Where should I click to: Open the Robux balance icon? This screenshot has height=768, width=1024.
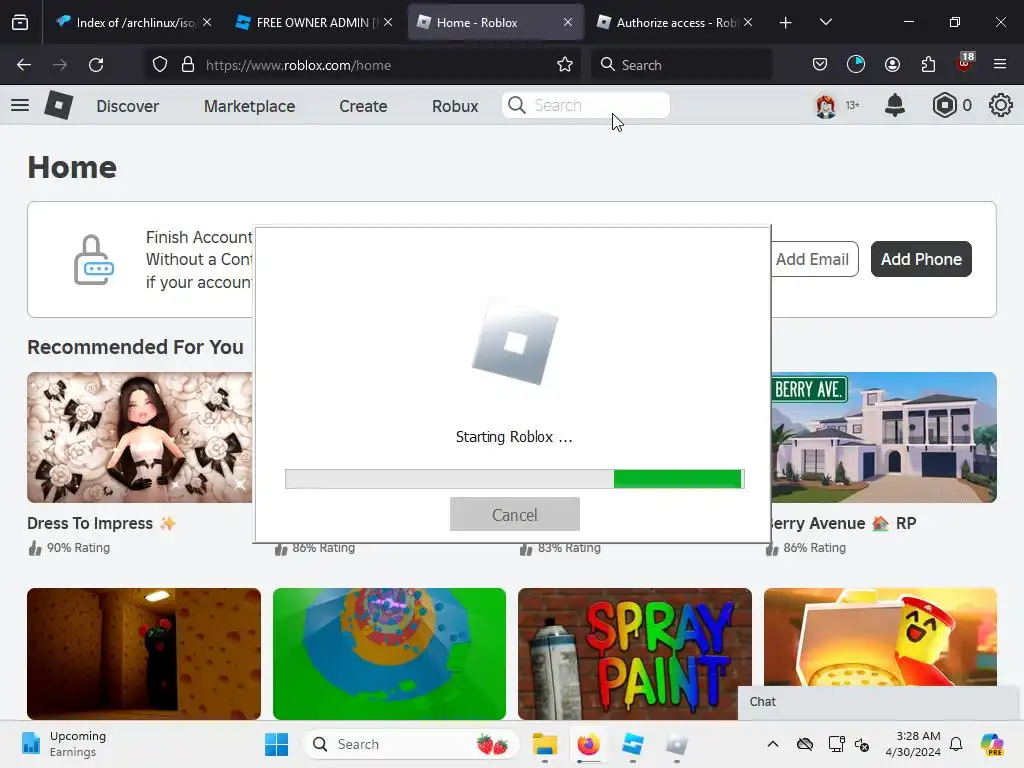944,105
